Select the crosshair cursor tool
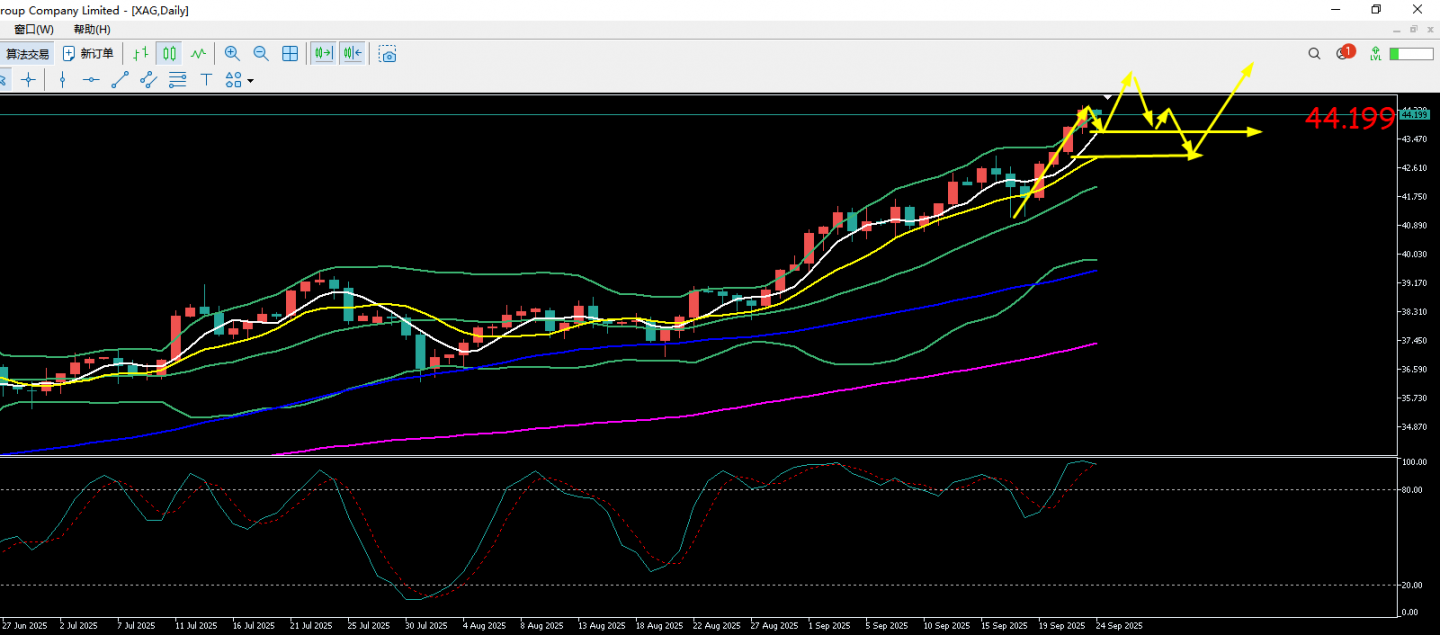 point(28,80)
